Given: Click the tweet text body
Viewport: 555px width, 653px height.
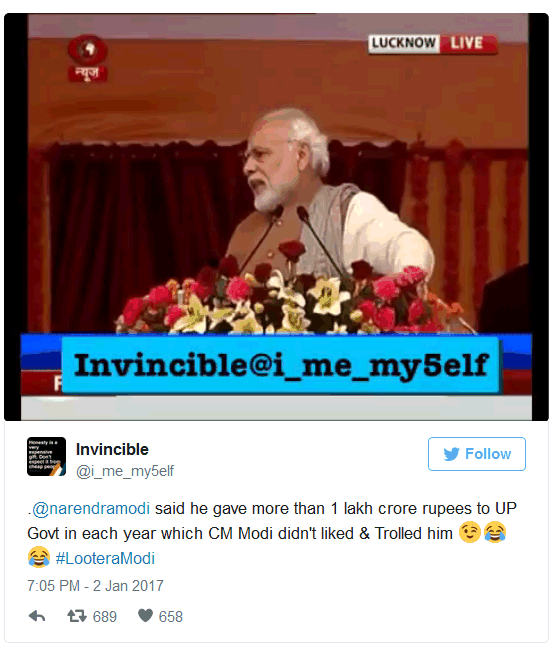Looking at the screenshot, I should click(x=272, y=533).
